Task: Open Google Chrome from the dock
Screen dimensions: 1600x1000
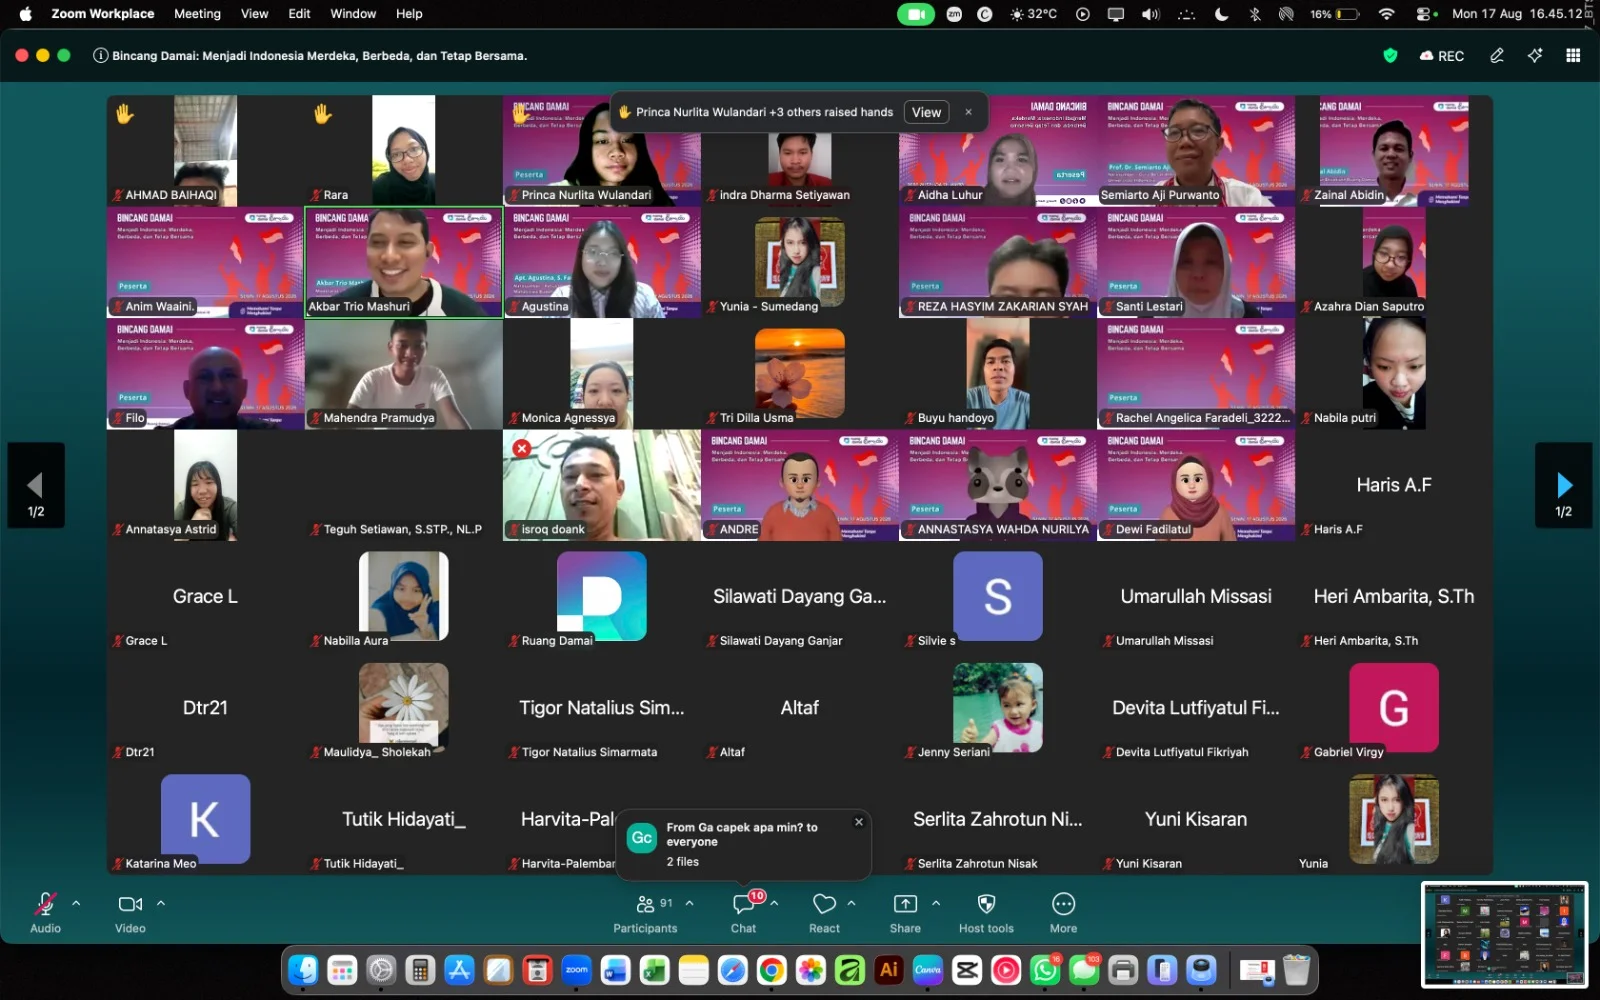Action: coord(771,969)
